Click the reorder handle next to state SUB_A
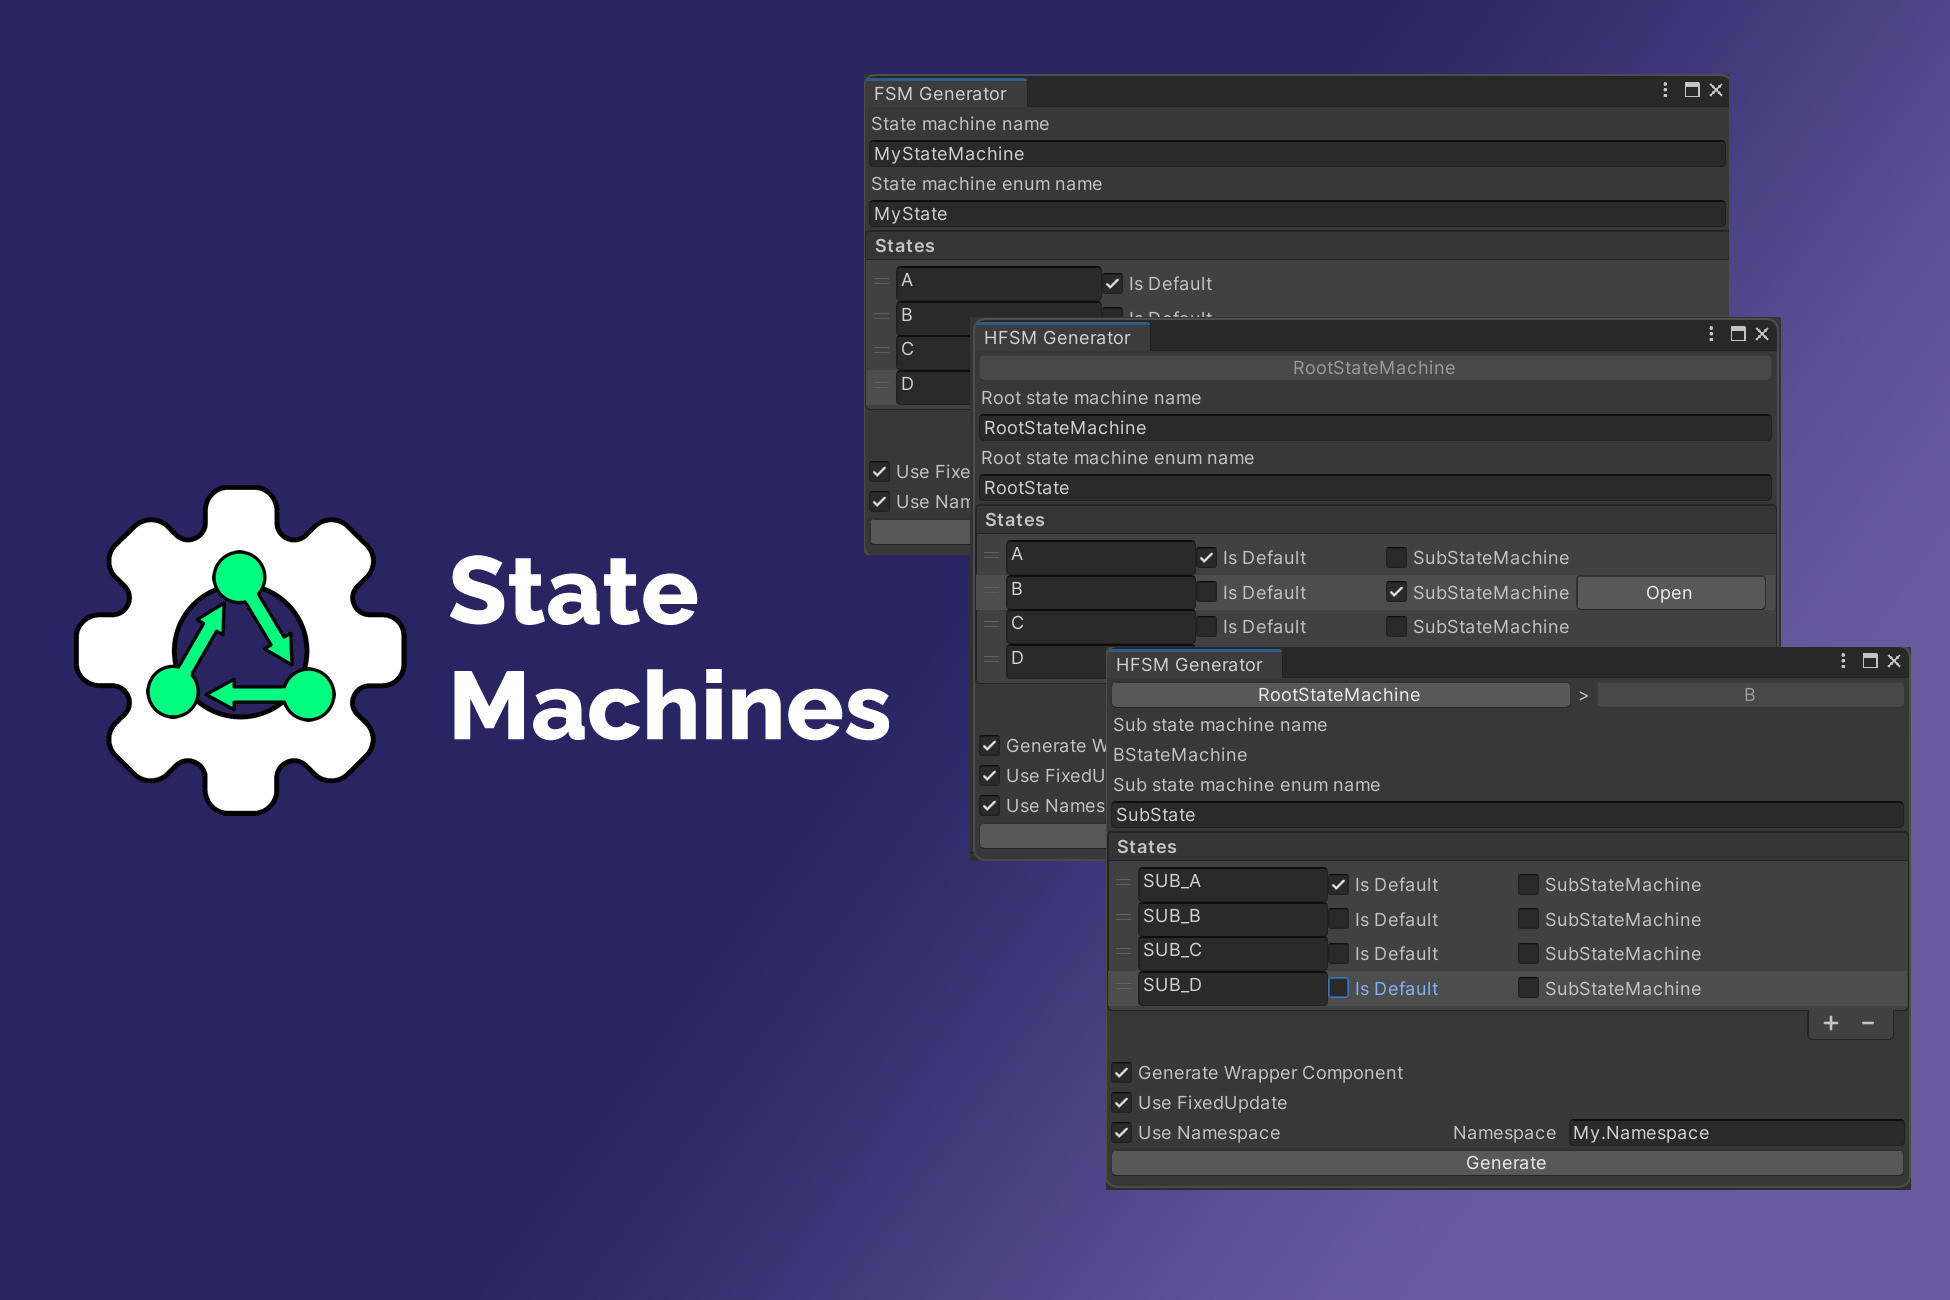 tap(1123, 884)
